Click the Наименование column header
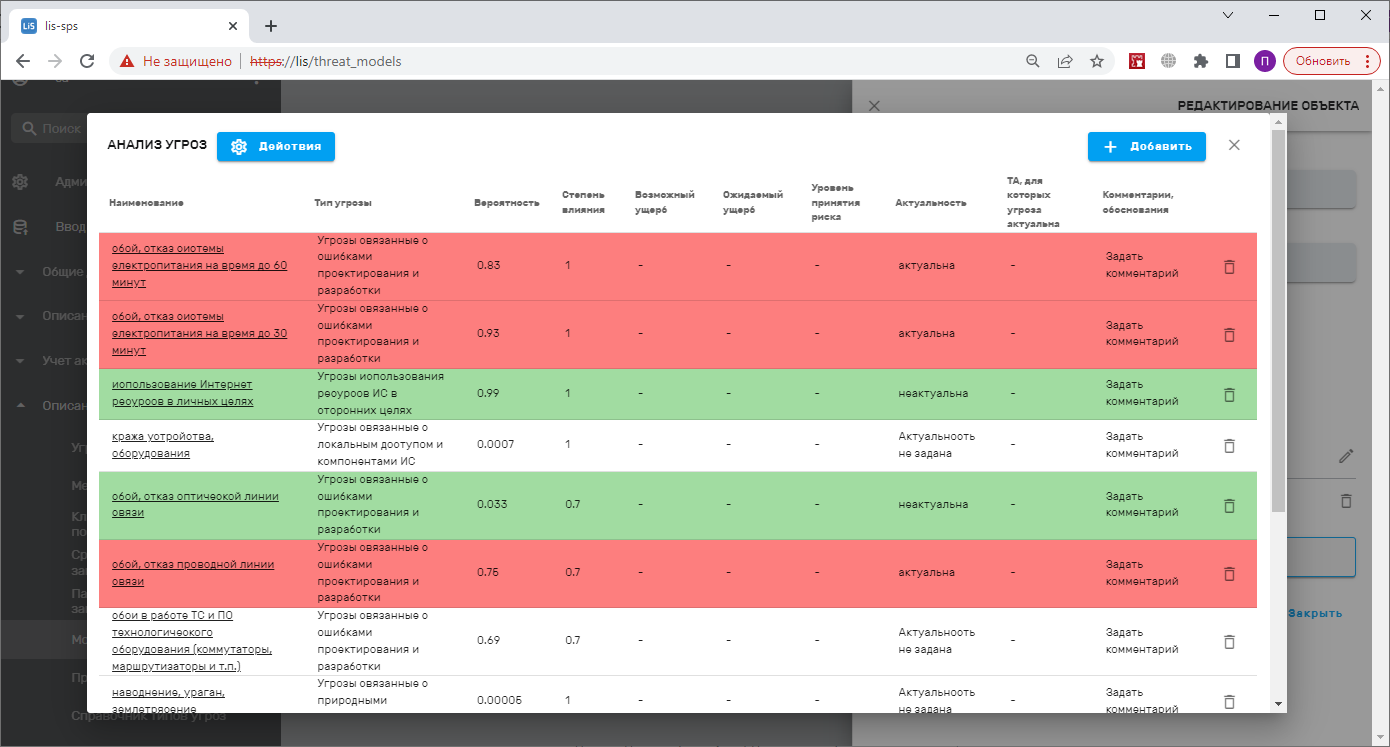 coord(146,203)
